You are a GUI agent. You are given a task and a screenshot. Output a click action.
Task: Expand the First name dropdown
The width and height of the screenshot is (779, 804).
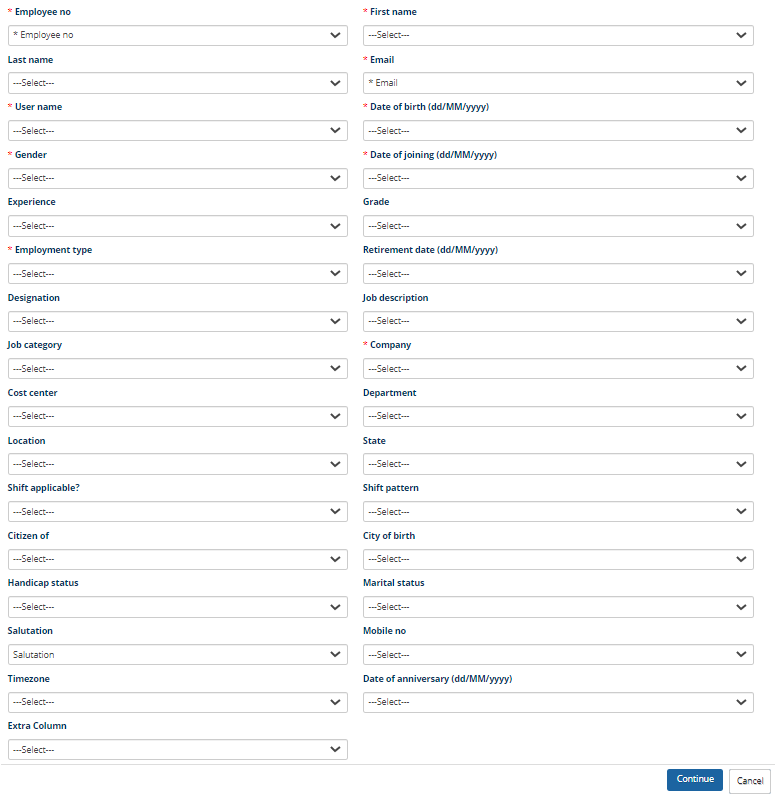pyautogui.click(x=558, y=35)
